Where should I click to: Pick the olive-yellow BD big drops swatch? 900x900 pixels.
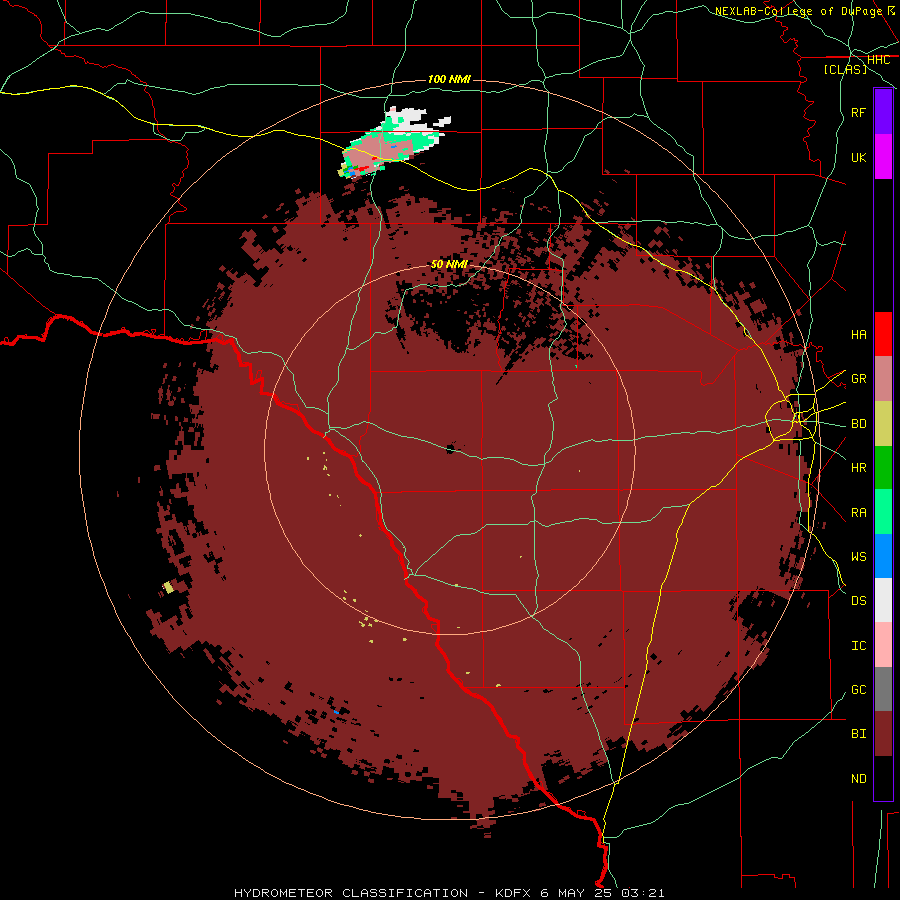coord(883,424)
